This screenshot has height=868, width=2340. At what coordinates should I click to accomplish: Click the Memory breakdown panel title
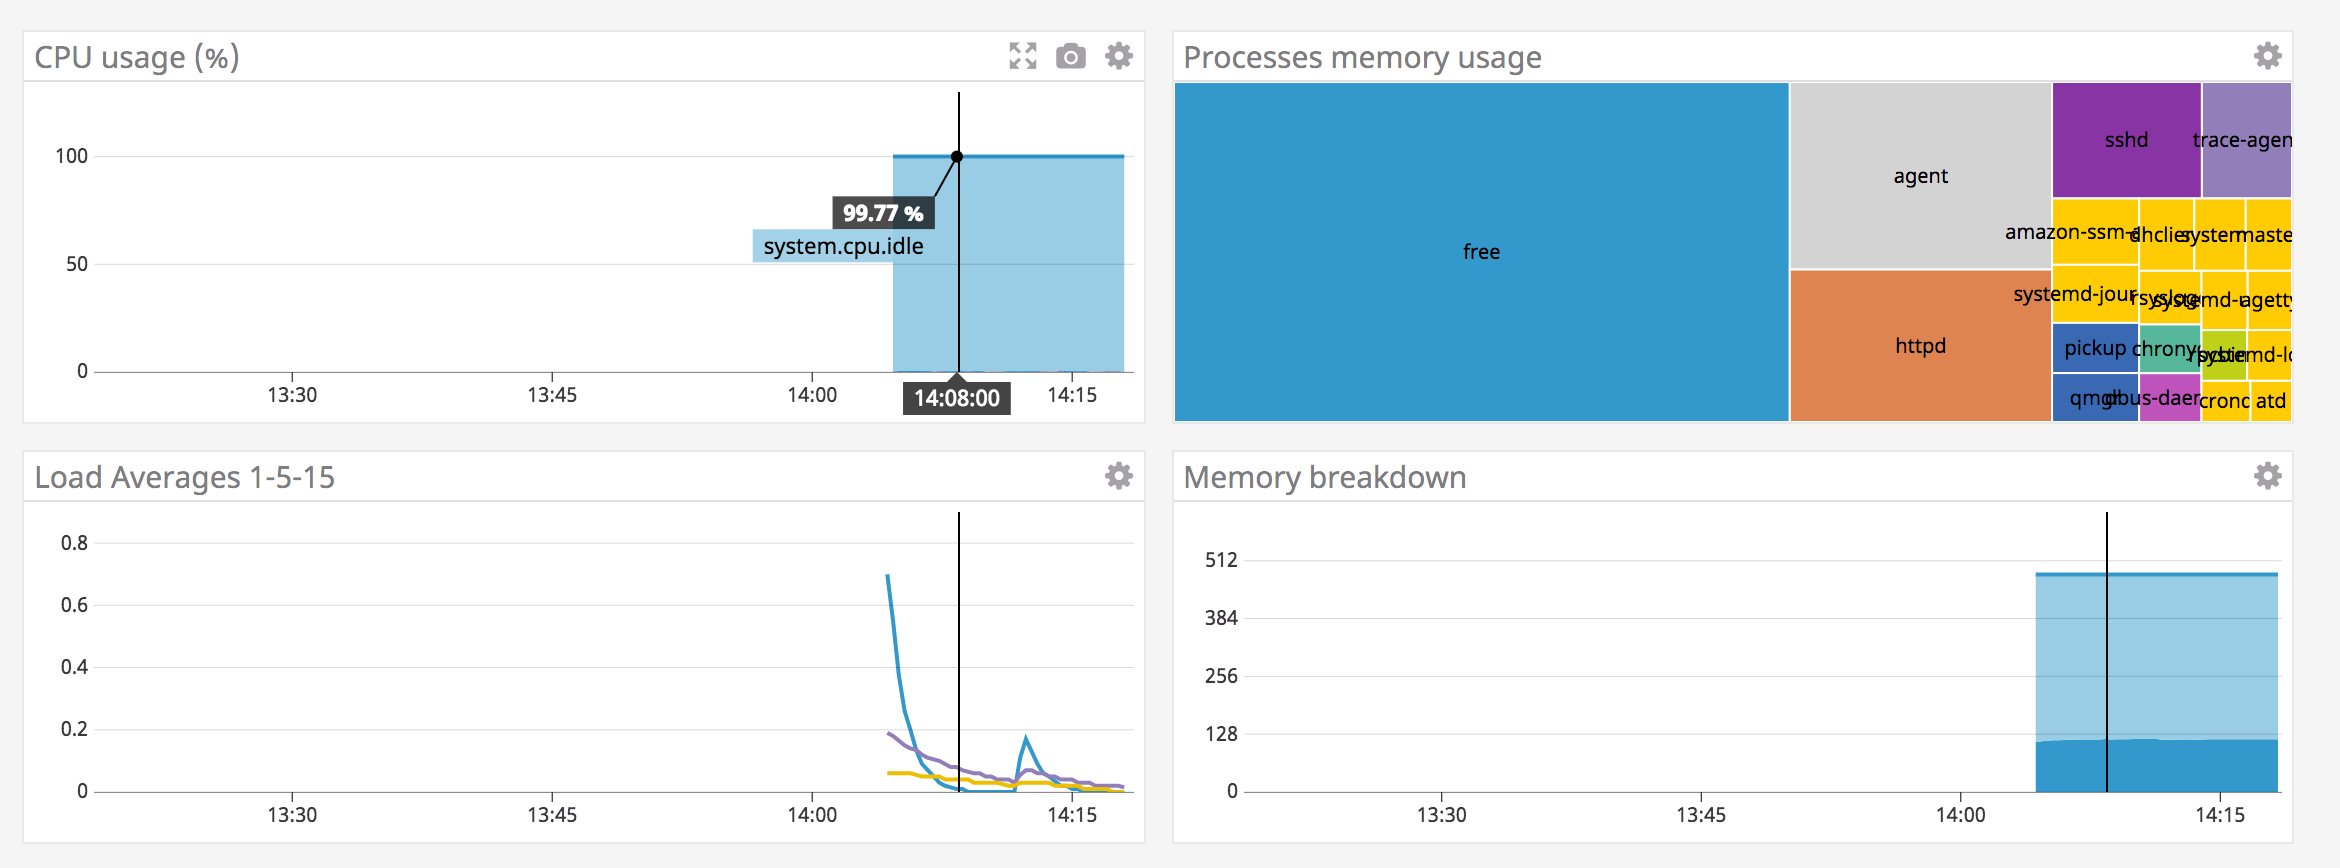[1324, 477]
